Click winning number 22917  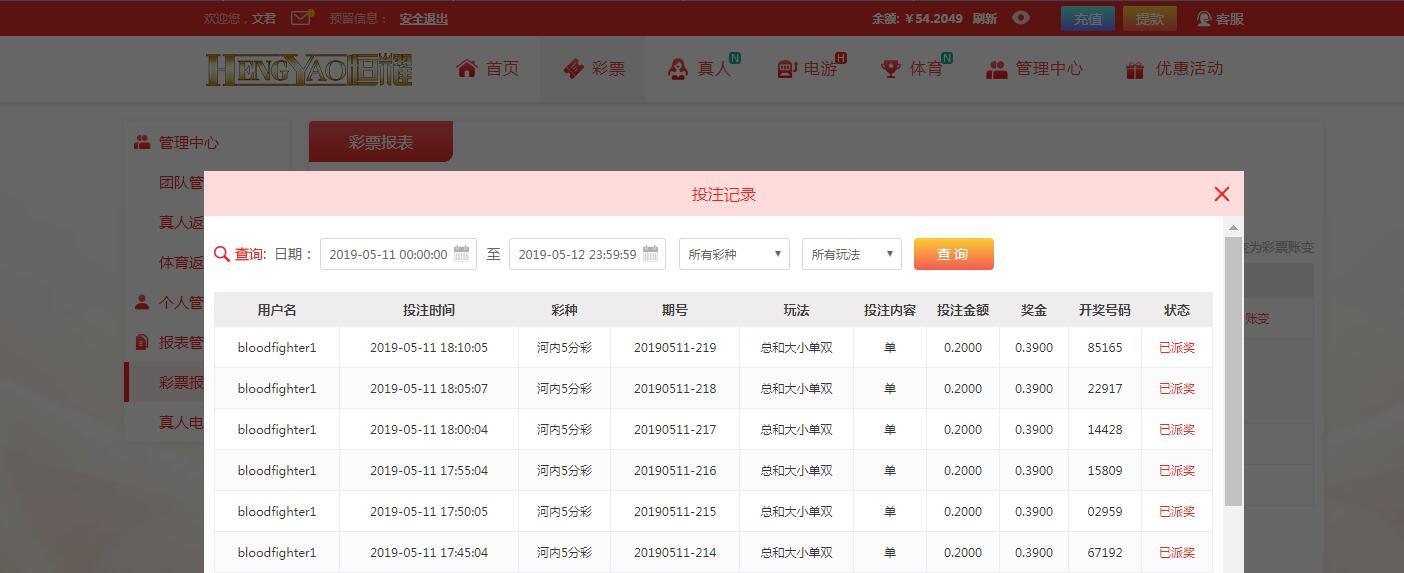coord(1105,389)
